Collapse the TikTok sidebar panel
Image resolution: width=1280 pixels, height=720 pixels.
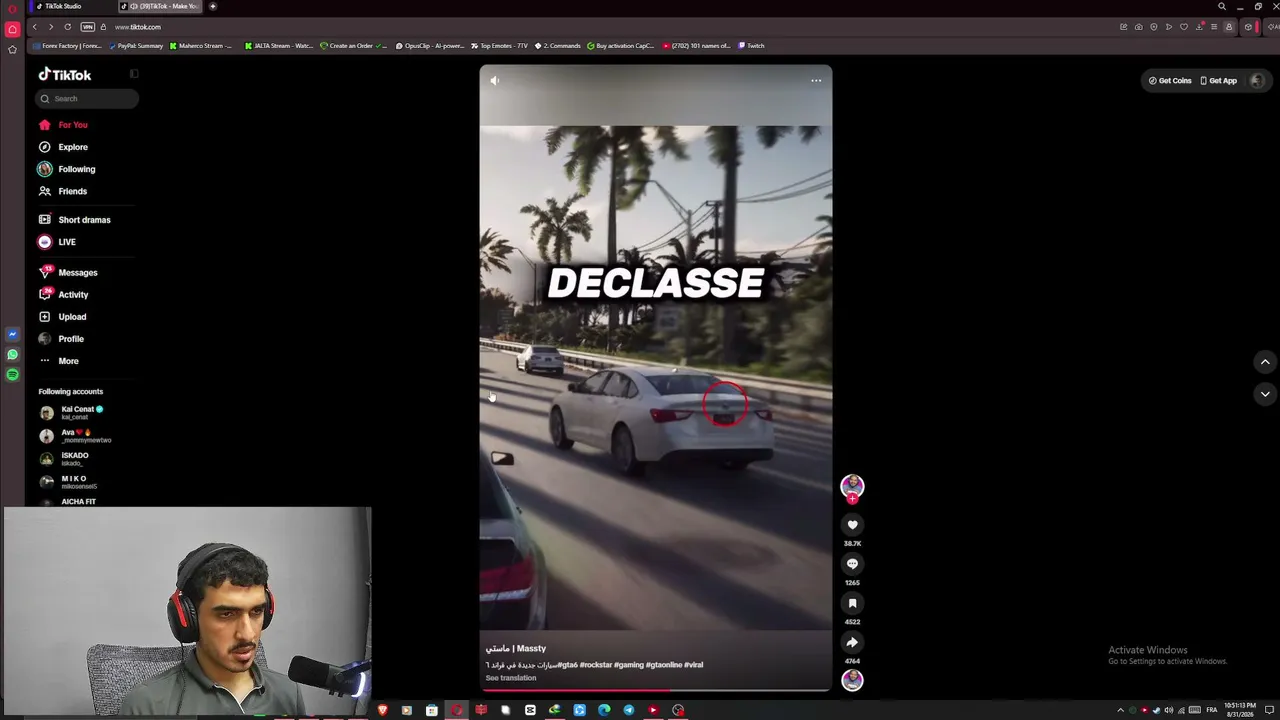[134, 74]
